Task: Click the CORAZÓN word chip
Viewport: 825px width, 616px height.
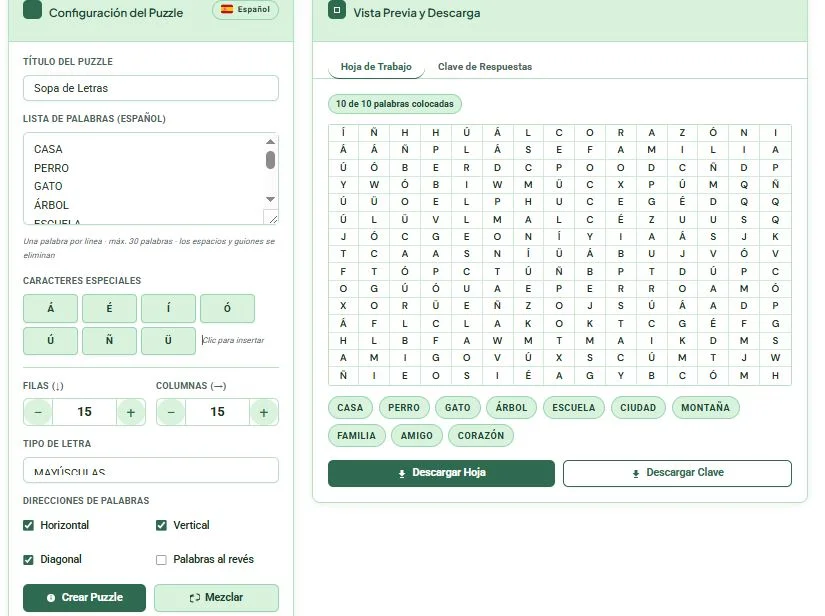Action: click(481, 436)
